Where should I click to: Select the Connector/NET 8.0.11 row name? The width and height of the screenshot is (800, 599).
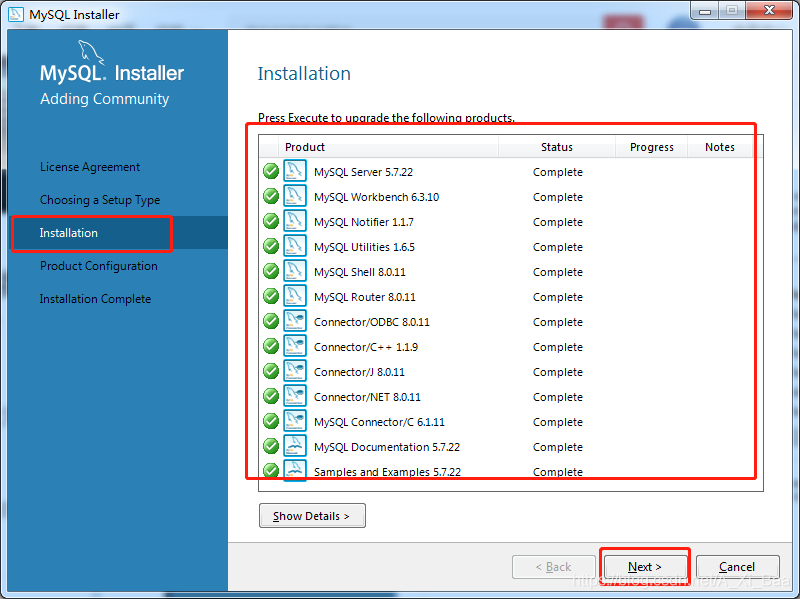(x=367, y=397)
